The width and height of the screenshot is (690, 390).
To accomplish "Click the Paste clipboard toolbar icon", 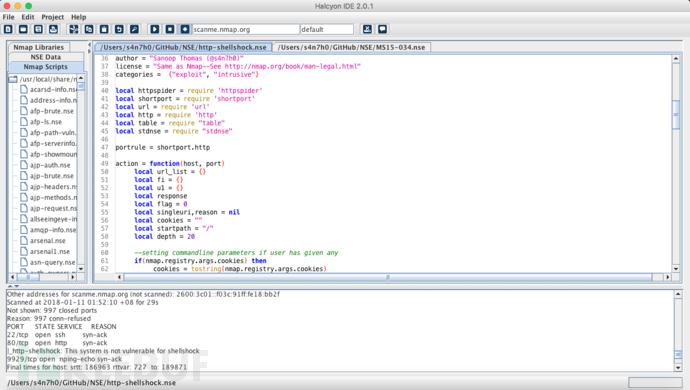I will click(104, 29).
